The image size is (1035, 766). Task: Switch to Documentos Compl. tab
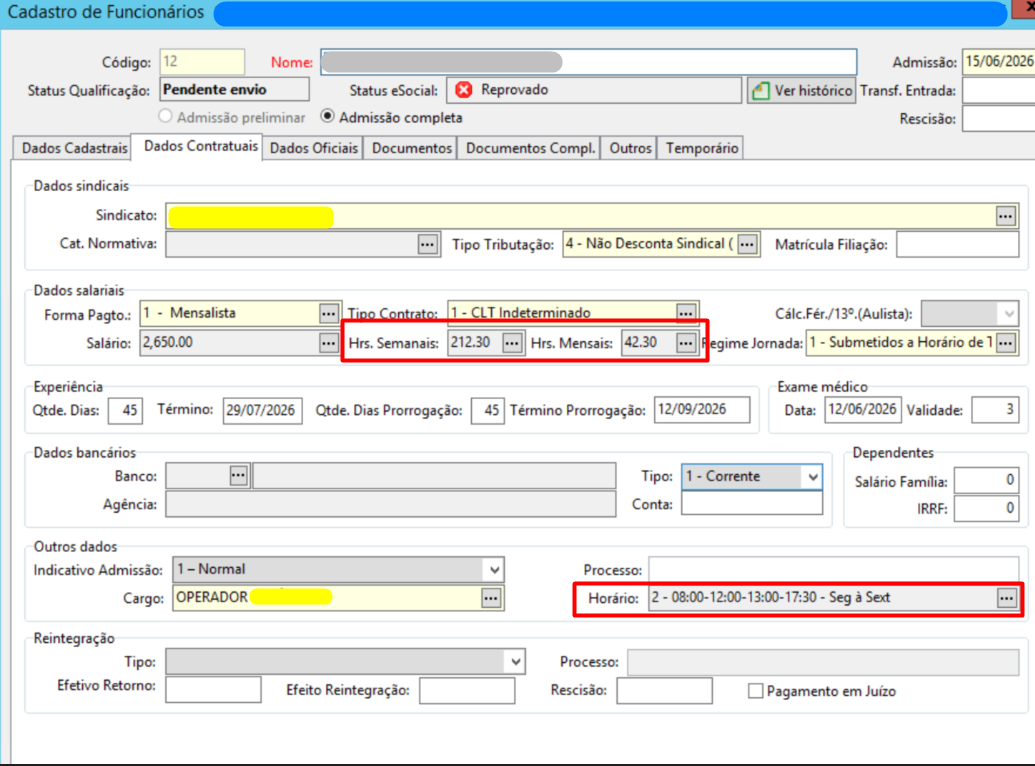[530, 148]
